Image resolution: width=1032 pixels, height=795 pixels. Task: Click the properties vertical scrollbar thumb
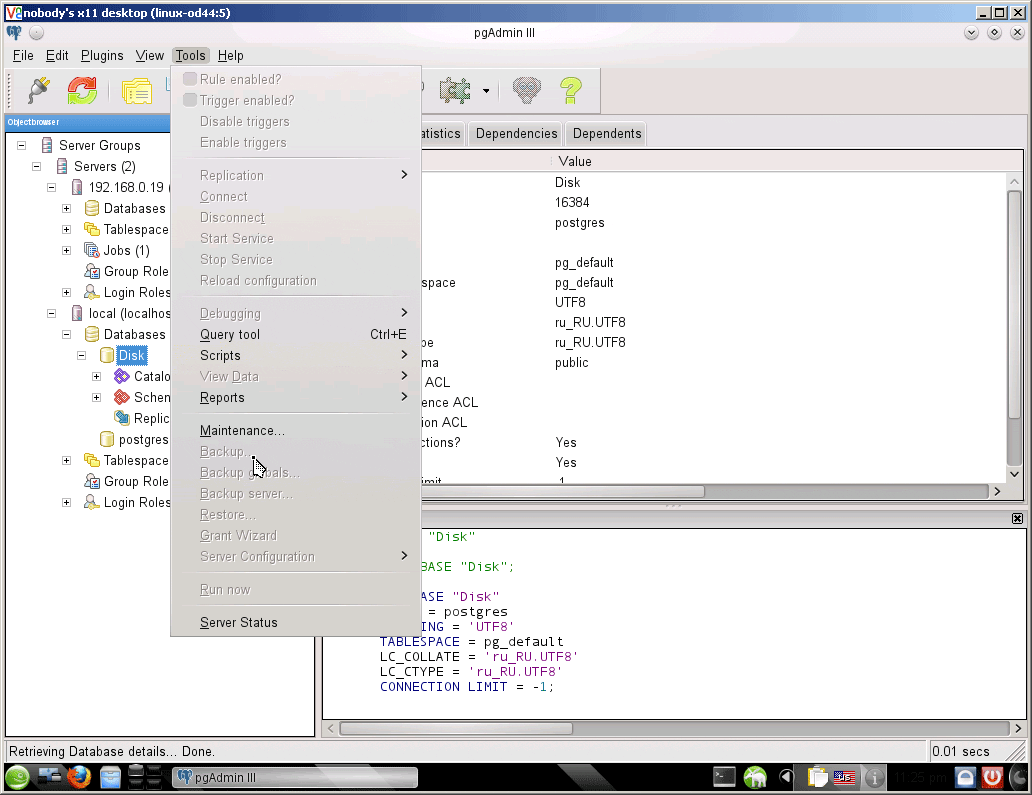[1014, 304]
